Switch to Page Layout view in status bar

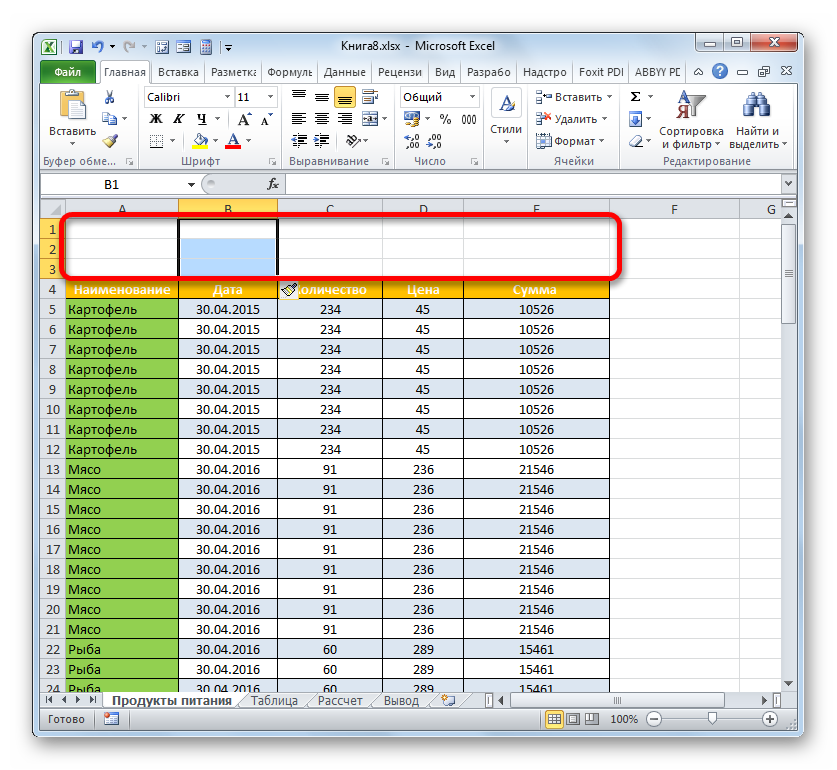[573, 719]
